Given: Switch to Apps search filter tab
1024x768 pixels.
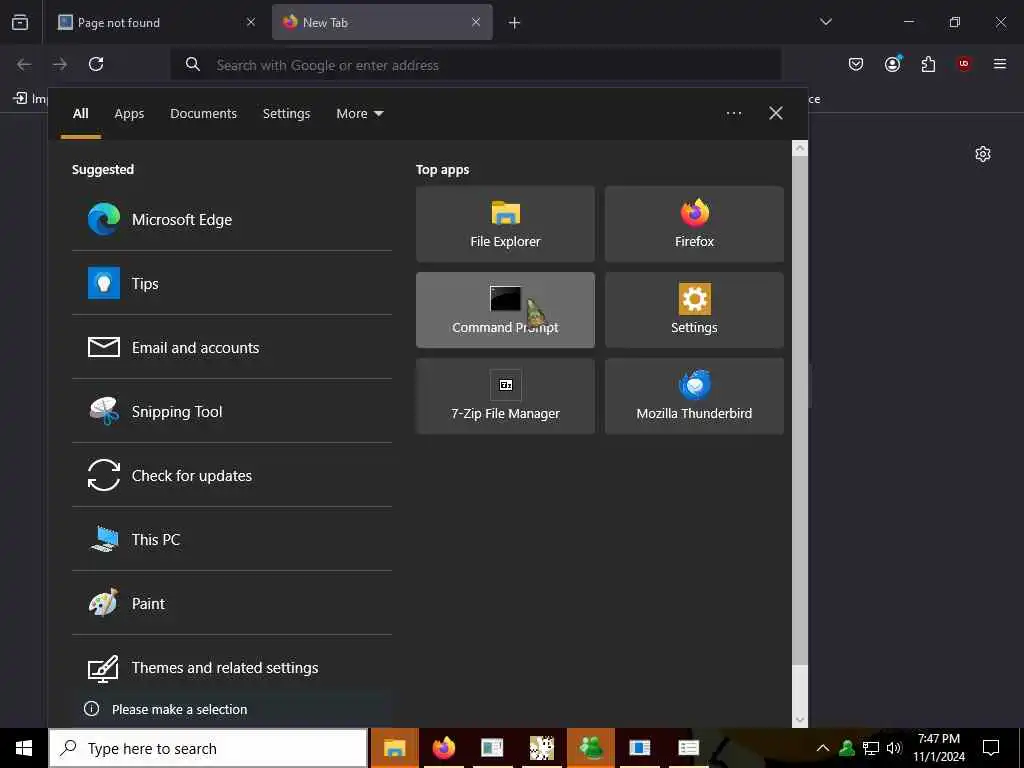Looking at the screenshot, I should (x=129, y=114).
